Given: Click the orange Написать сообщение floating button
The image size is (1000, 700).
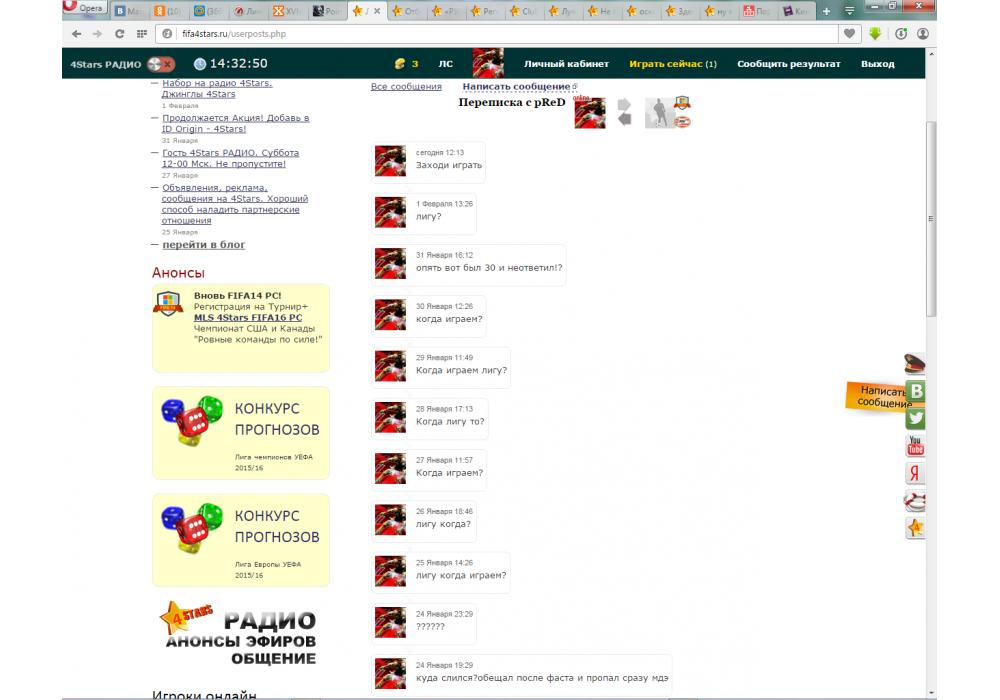Looking at the screenshot, I should [x=876, y=396].
